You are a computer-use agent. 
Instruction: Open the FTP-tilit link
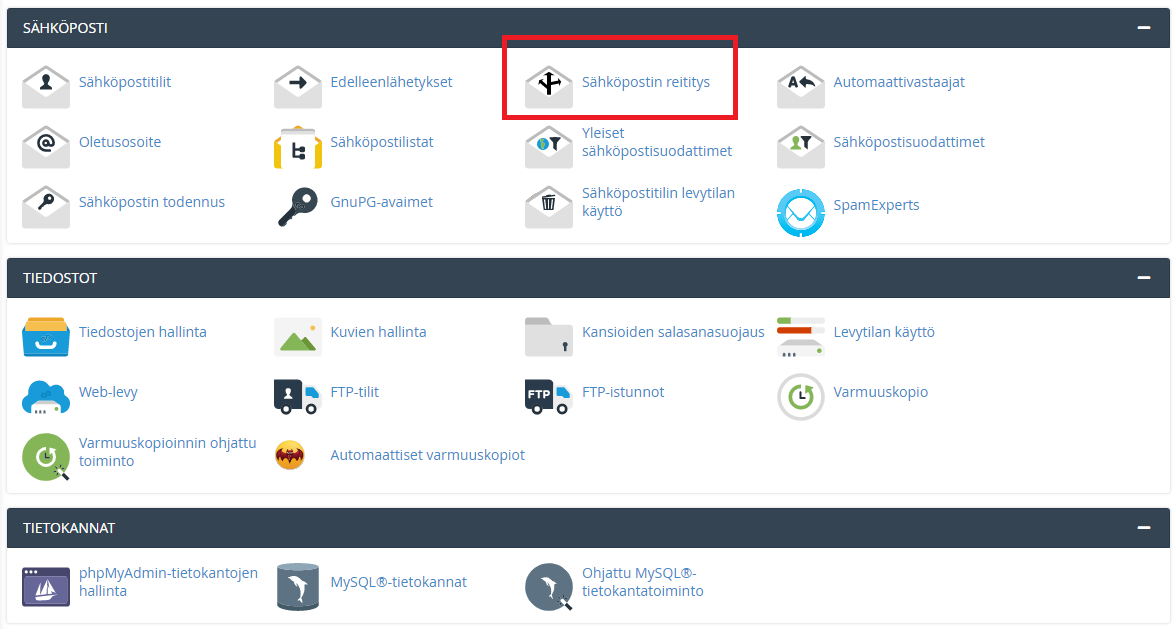pyautogui.click(x=355, y=392)
